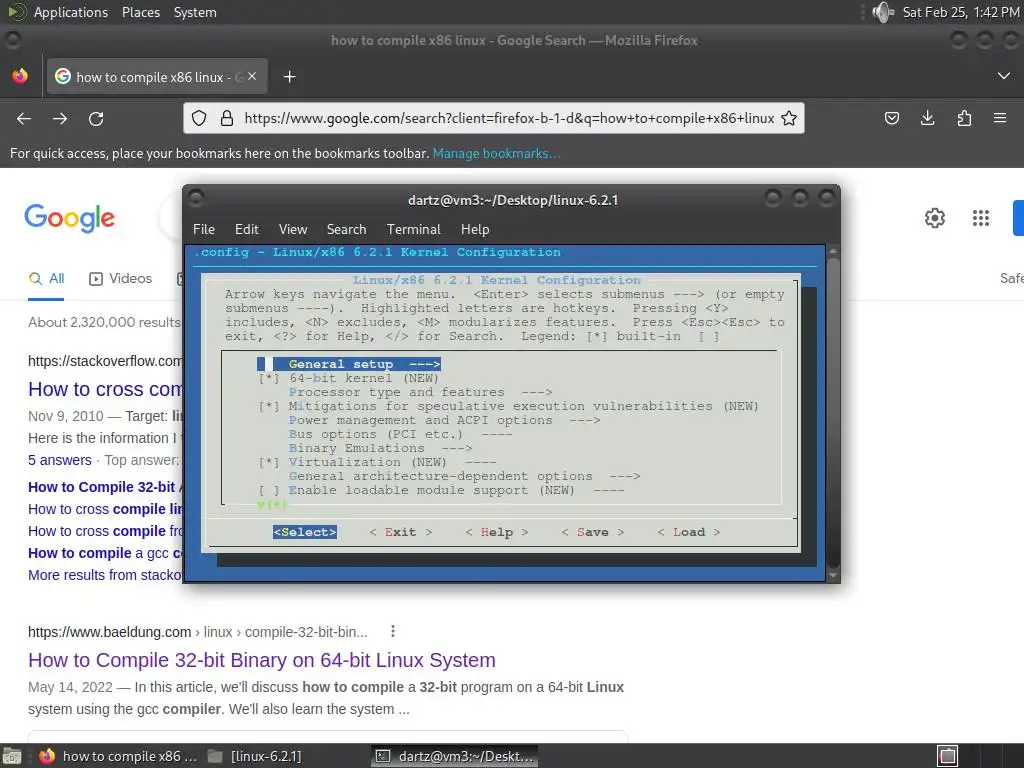
Task: Click the <Select> button in menuconfig
Action: point(305,532)
